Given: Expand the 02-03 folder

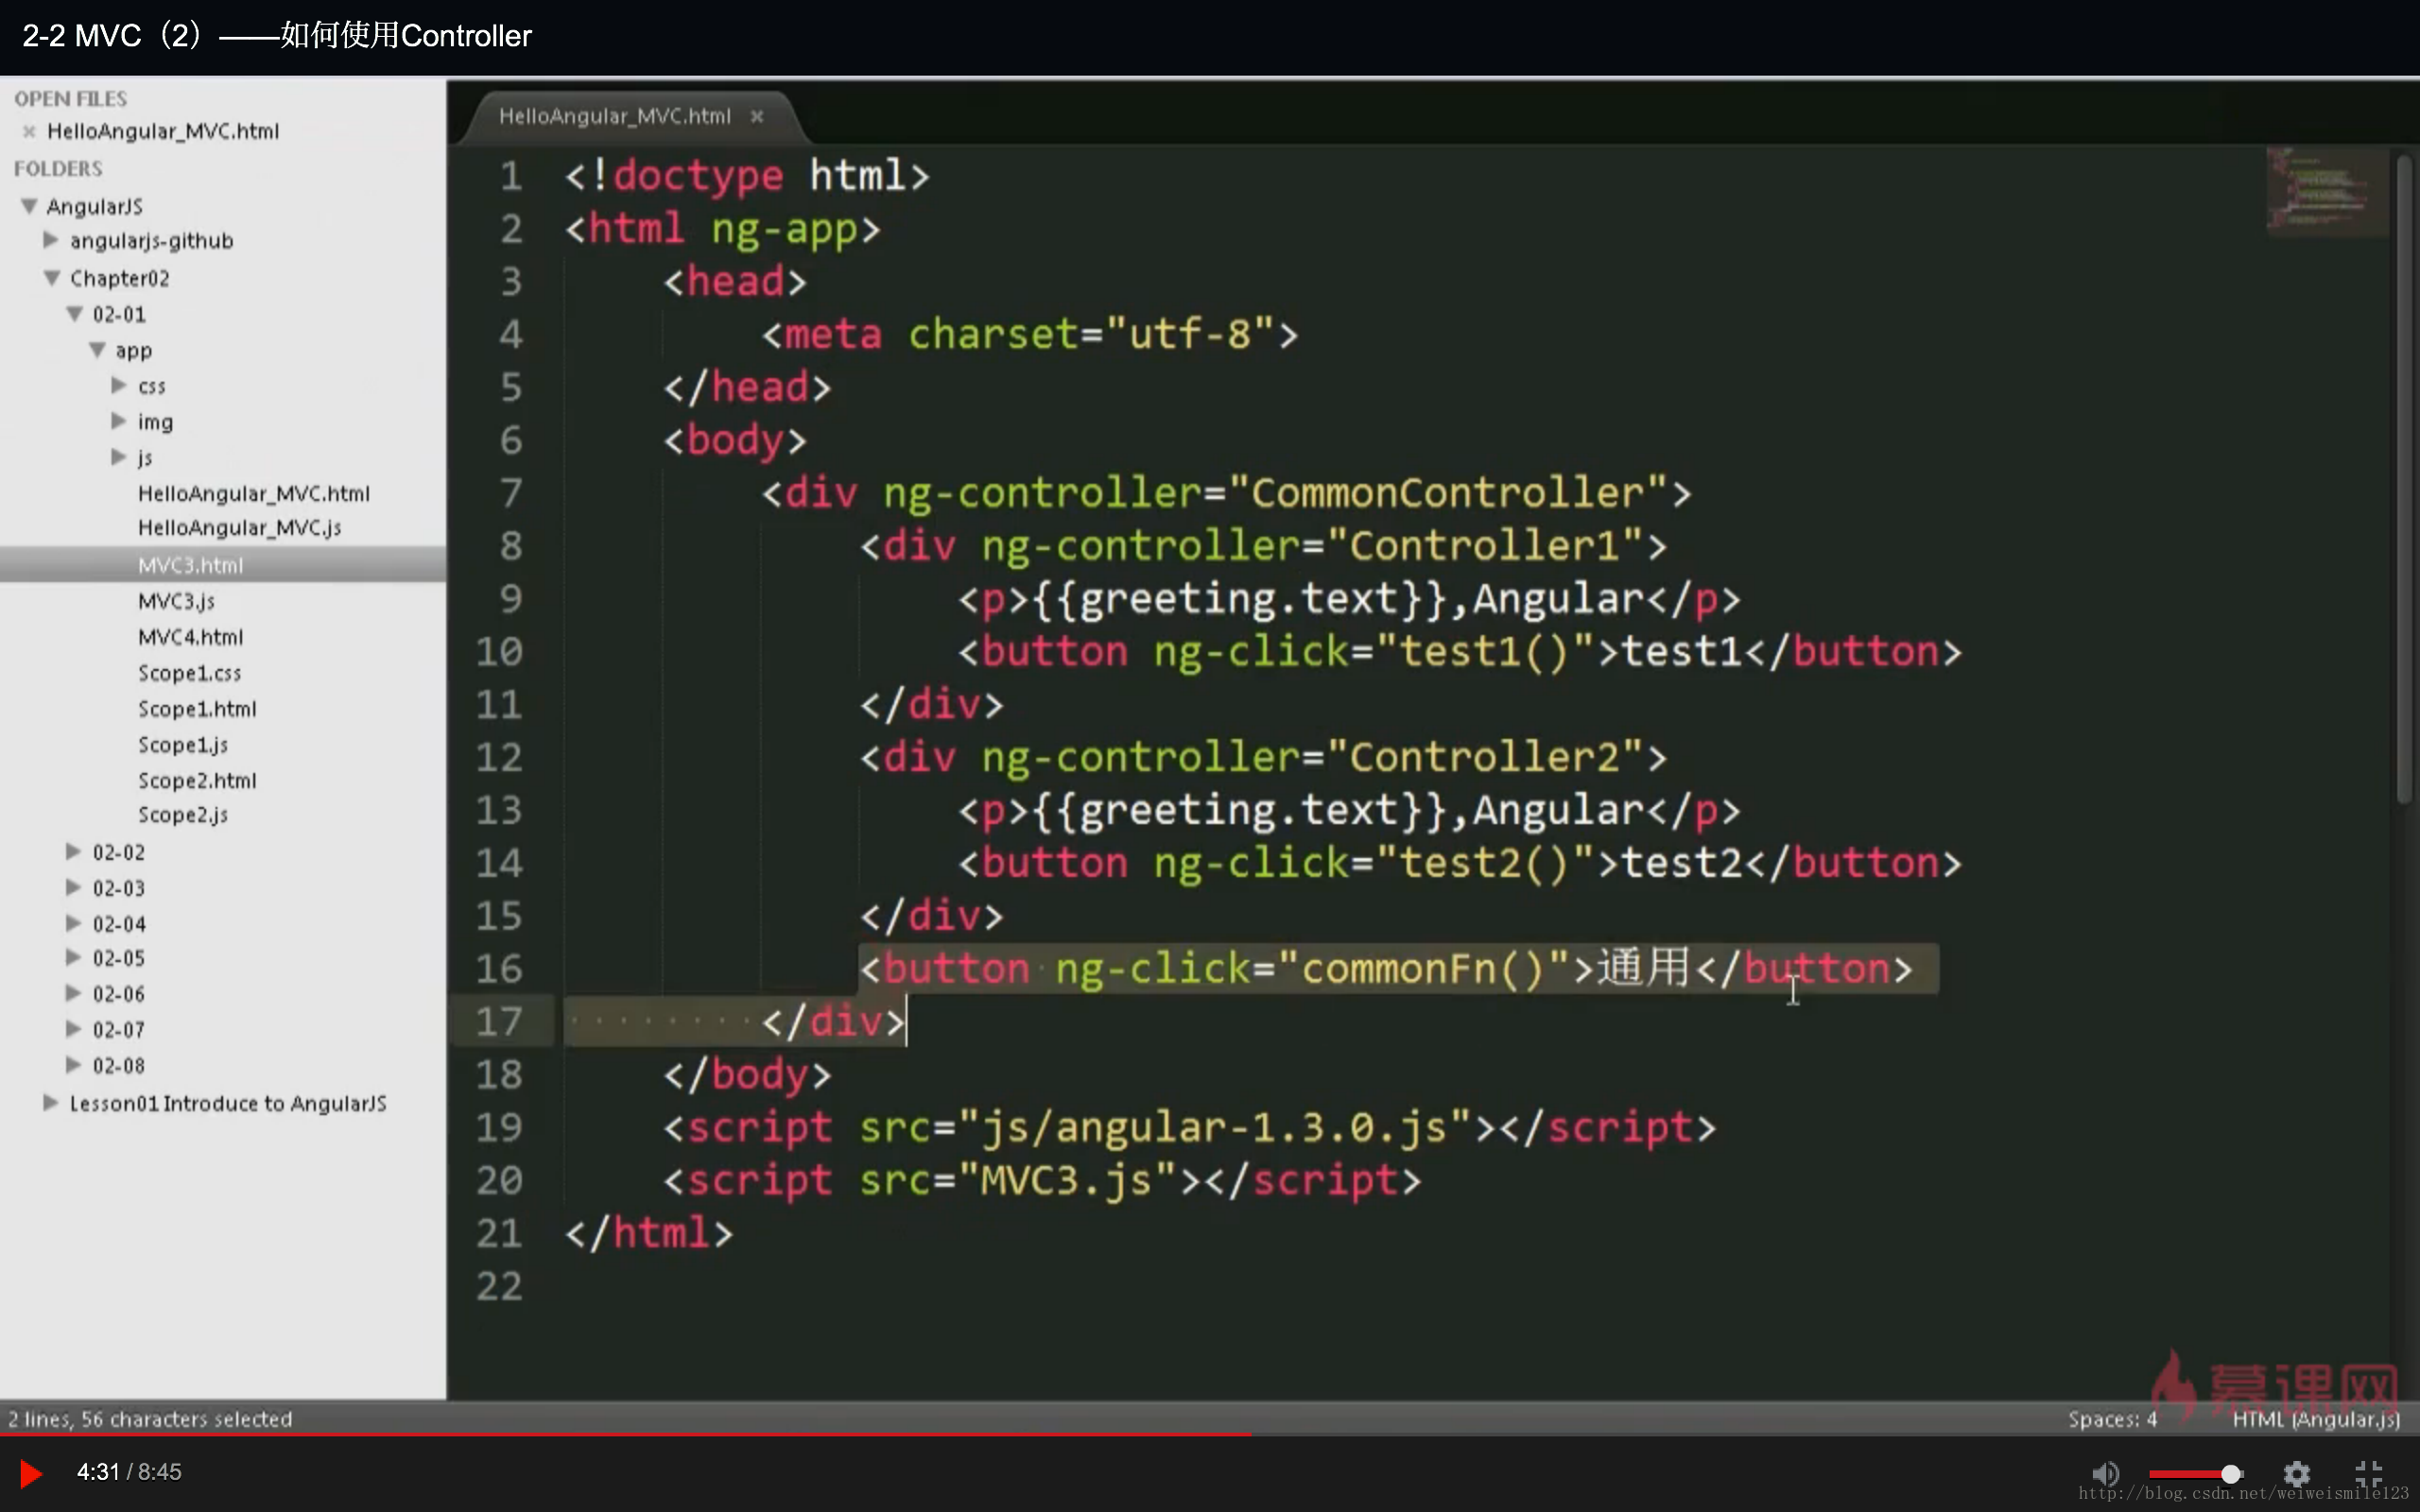Looking at the screenshot, I should [73, 887].
